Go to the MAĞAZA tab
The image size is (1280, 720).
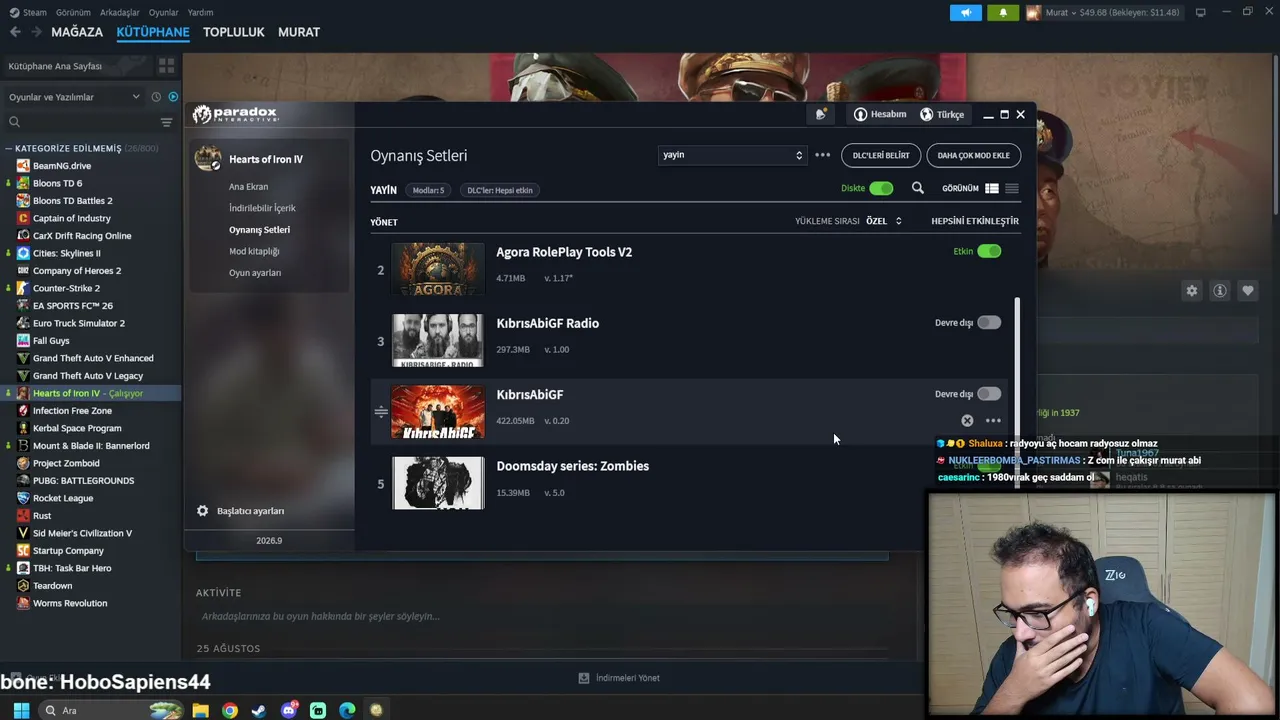[x=77, y=32]
